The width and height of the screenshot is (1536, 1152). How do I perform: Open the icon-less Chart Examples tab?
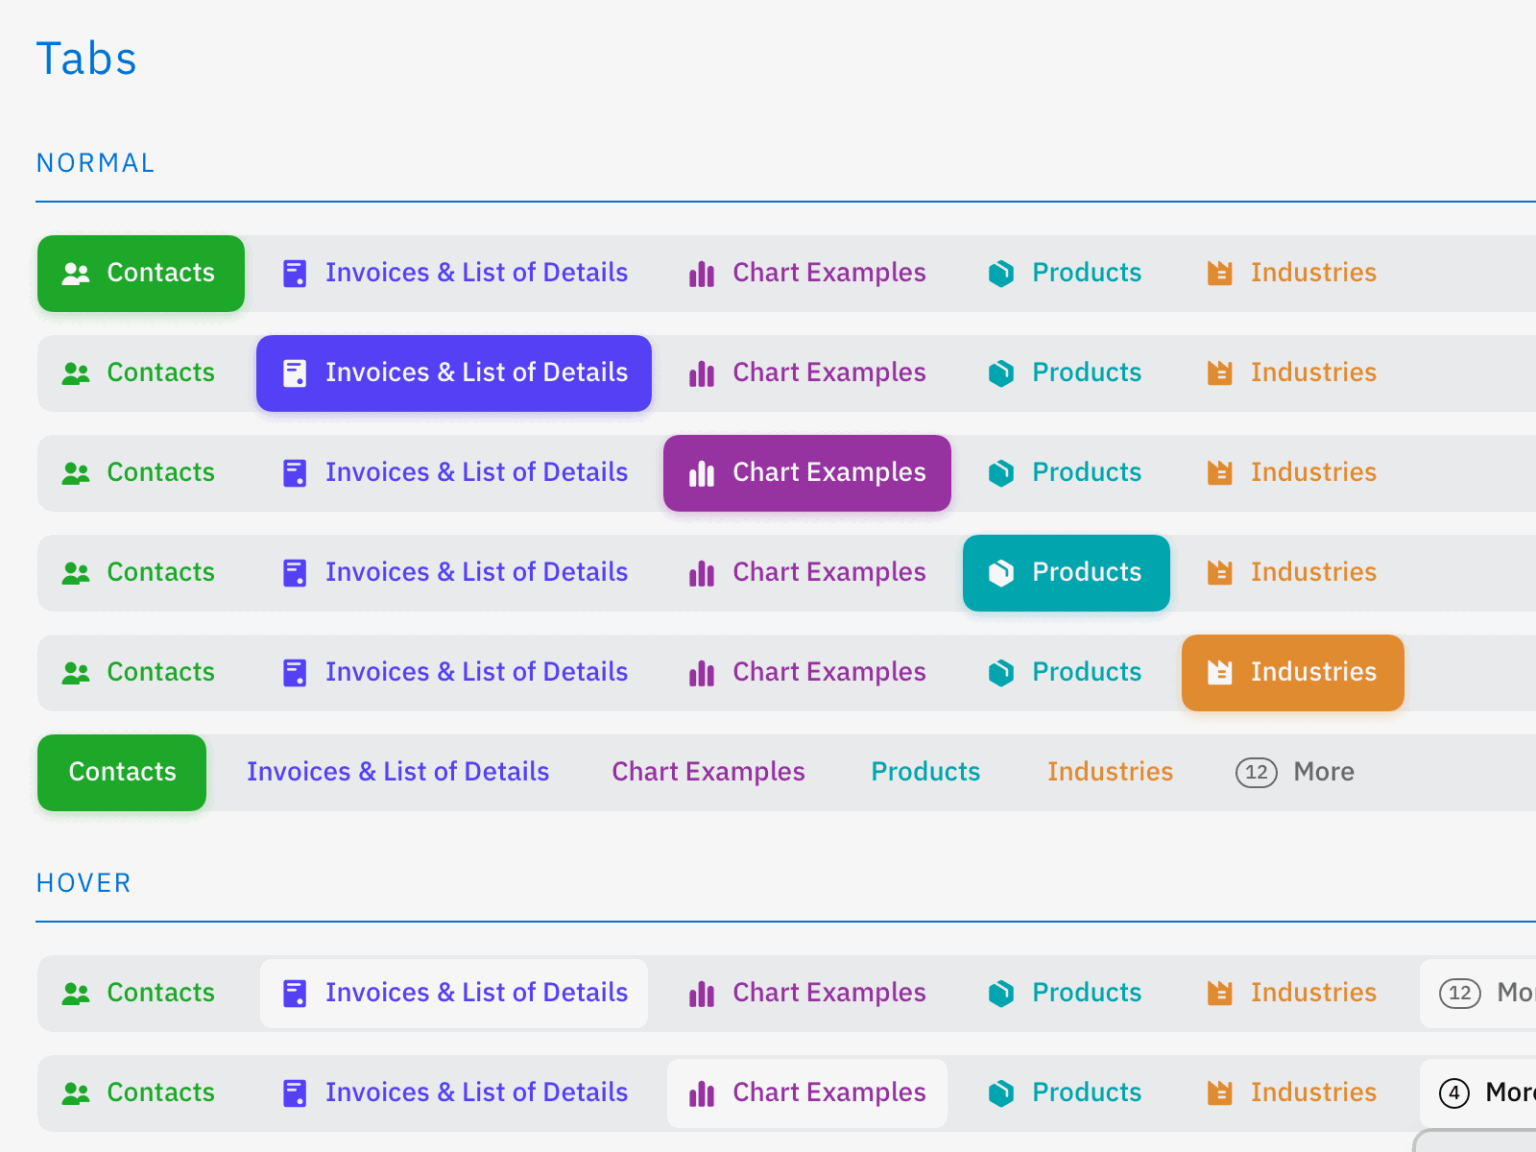(x=708, y=772)
